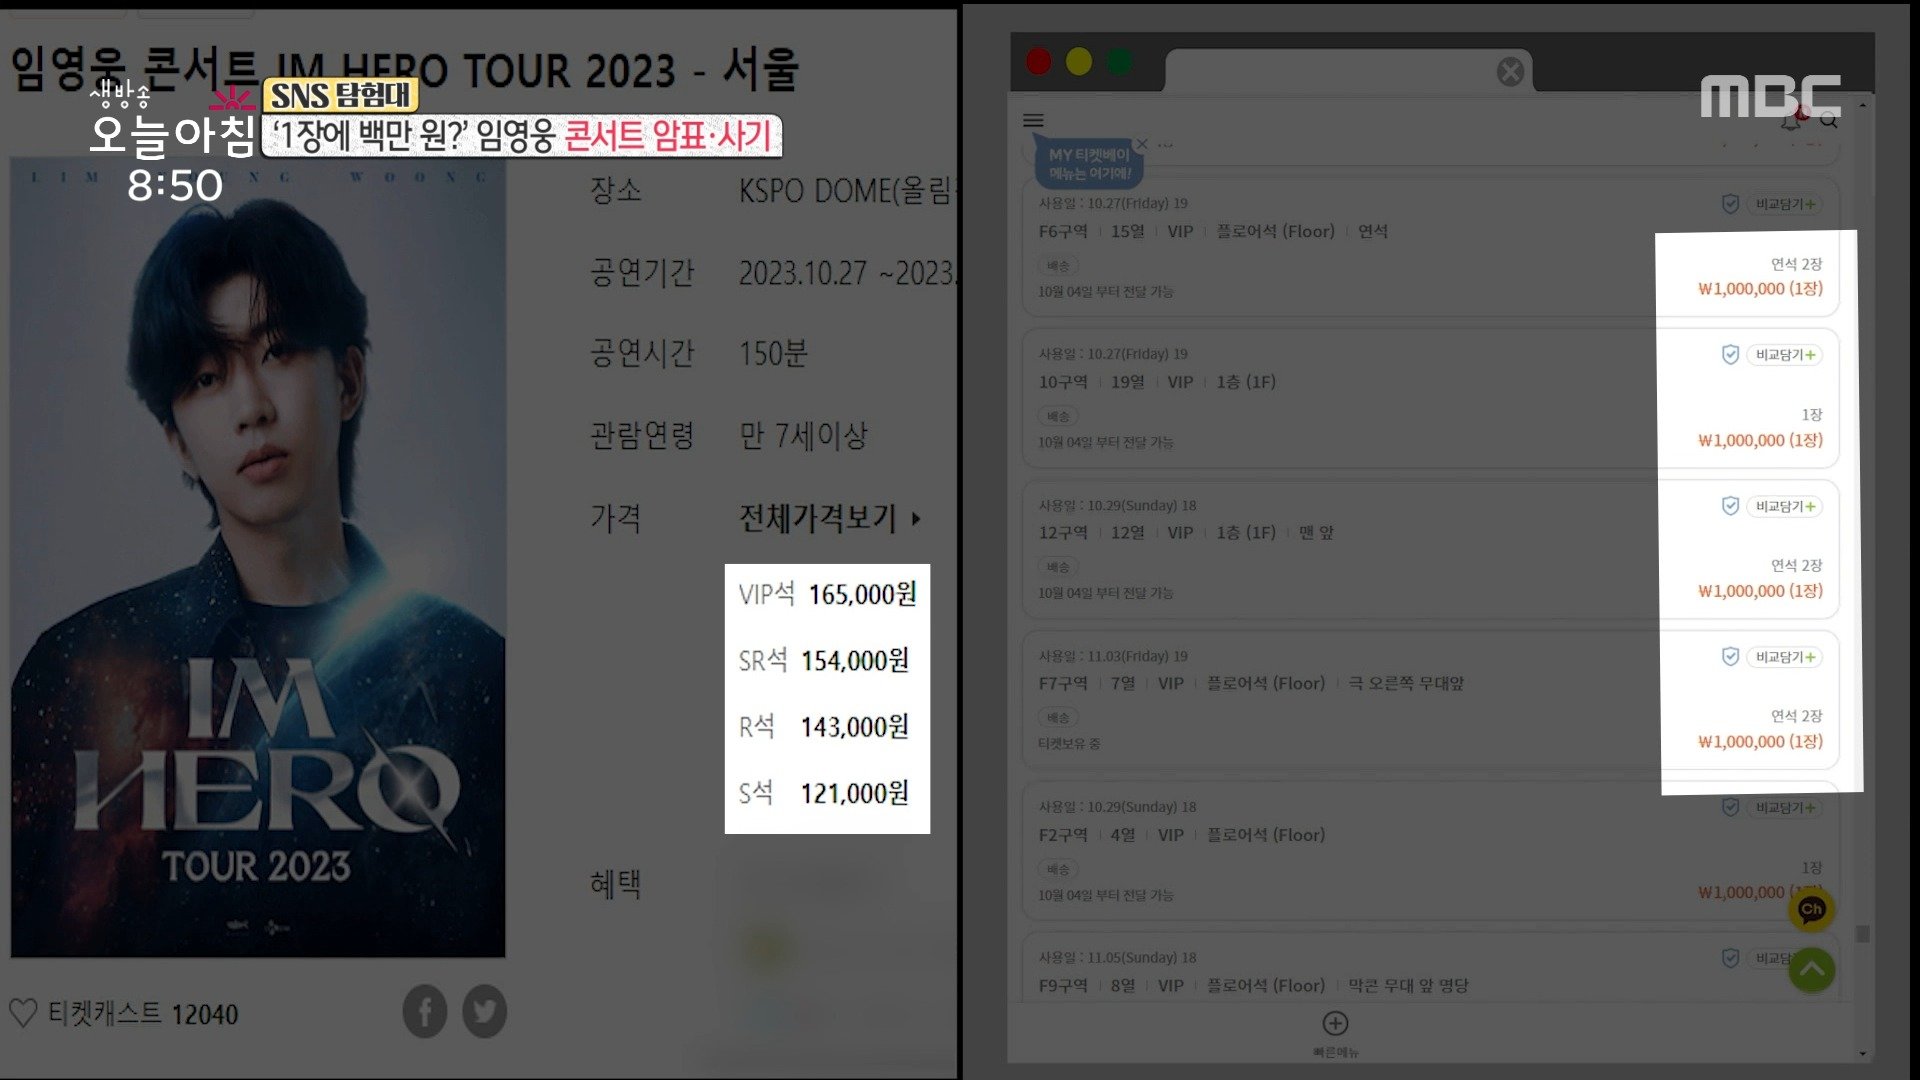The height and width of the screenshot is (1080, 1920).
Task: Close the browser tab with X
Action: tap(1510, 71)
